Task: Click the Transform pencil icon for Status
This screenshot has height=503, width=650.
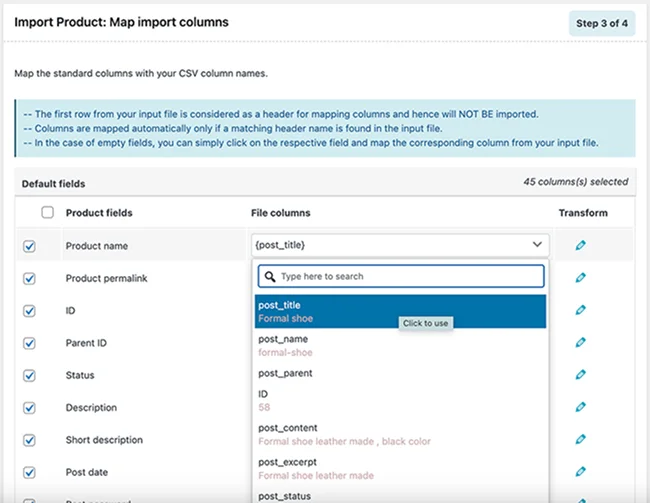Action: coord(580,375)
